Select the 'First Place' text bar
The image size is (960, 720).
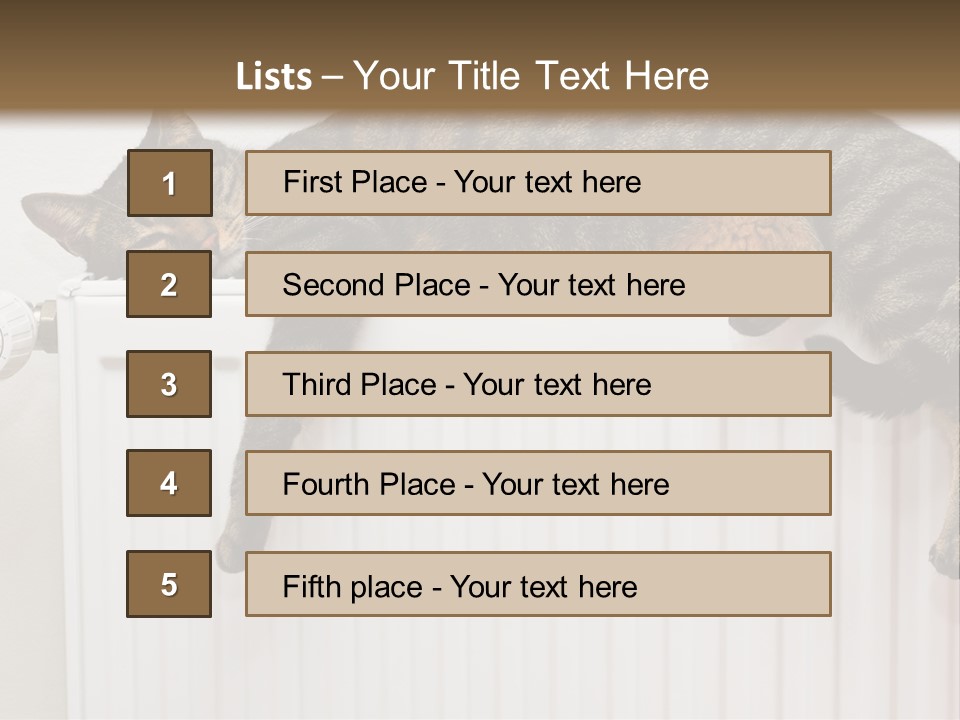click(x=538, y=183)
